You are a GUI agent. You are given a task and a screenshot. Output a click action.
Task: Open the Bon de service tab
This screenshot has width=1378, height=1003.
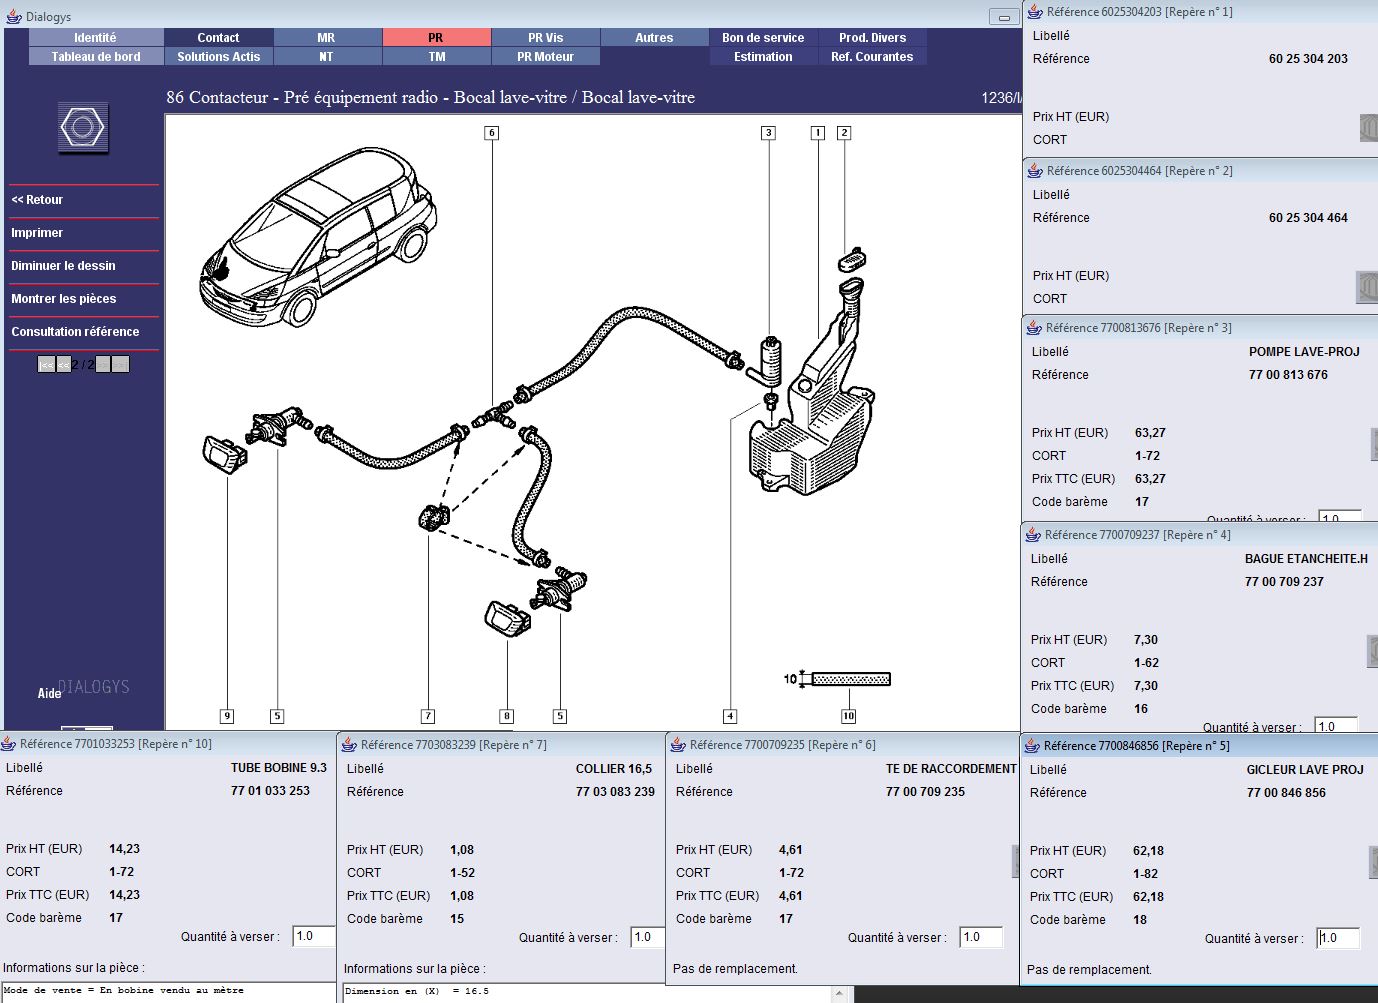click(763, 38)
